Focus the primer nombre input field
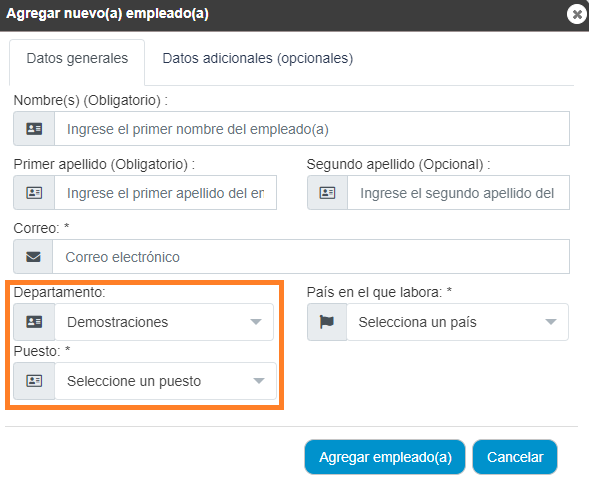 [312, 129]
